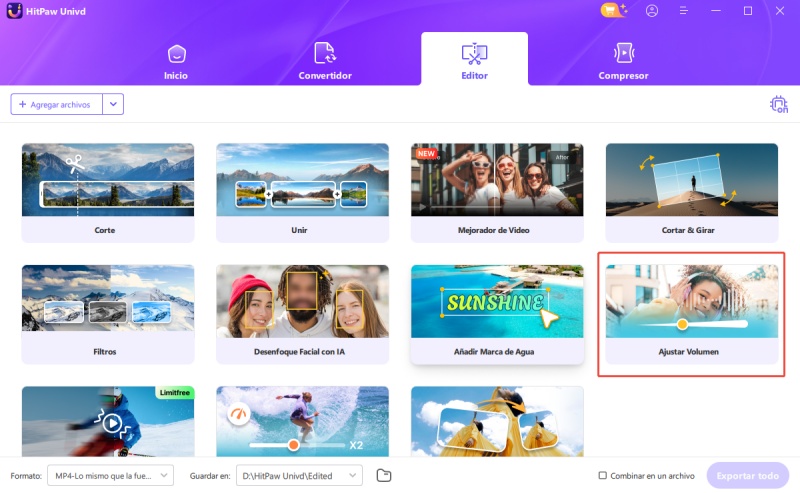Open the yellow dress picture-in-picture card
The image size is (800, 493).
[497, 422]
